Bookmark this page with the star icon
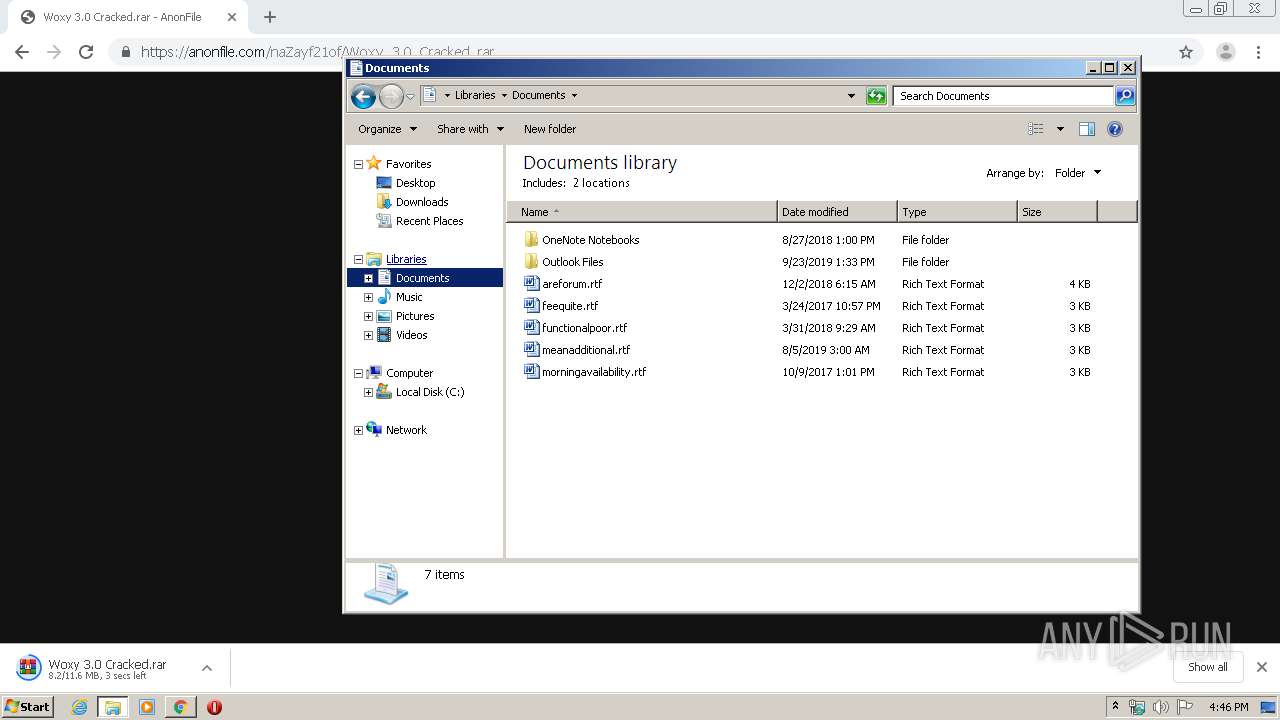1280x720 pixels. pyautogui.click(x=1186, y=52)
